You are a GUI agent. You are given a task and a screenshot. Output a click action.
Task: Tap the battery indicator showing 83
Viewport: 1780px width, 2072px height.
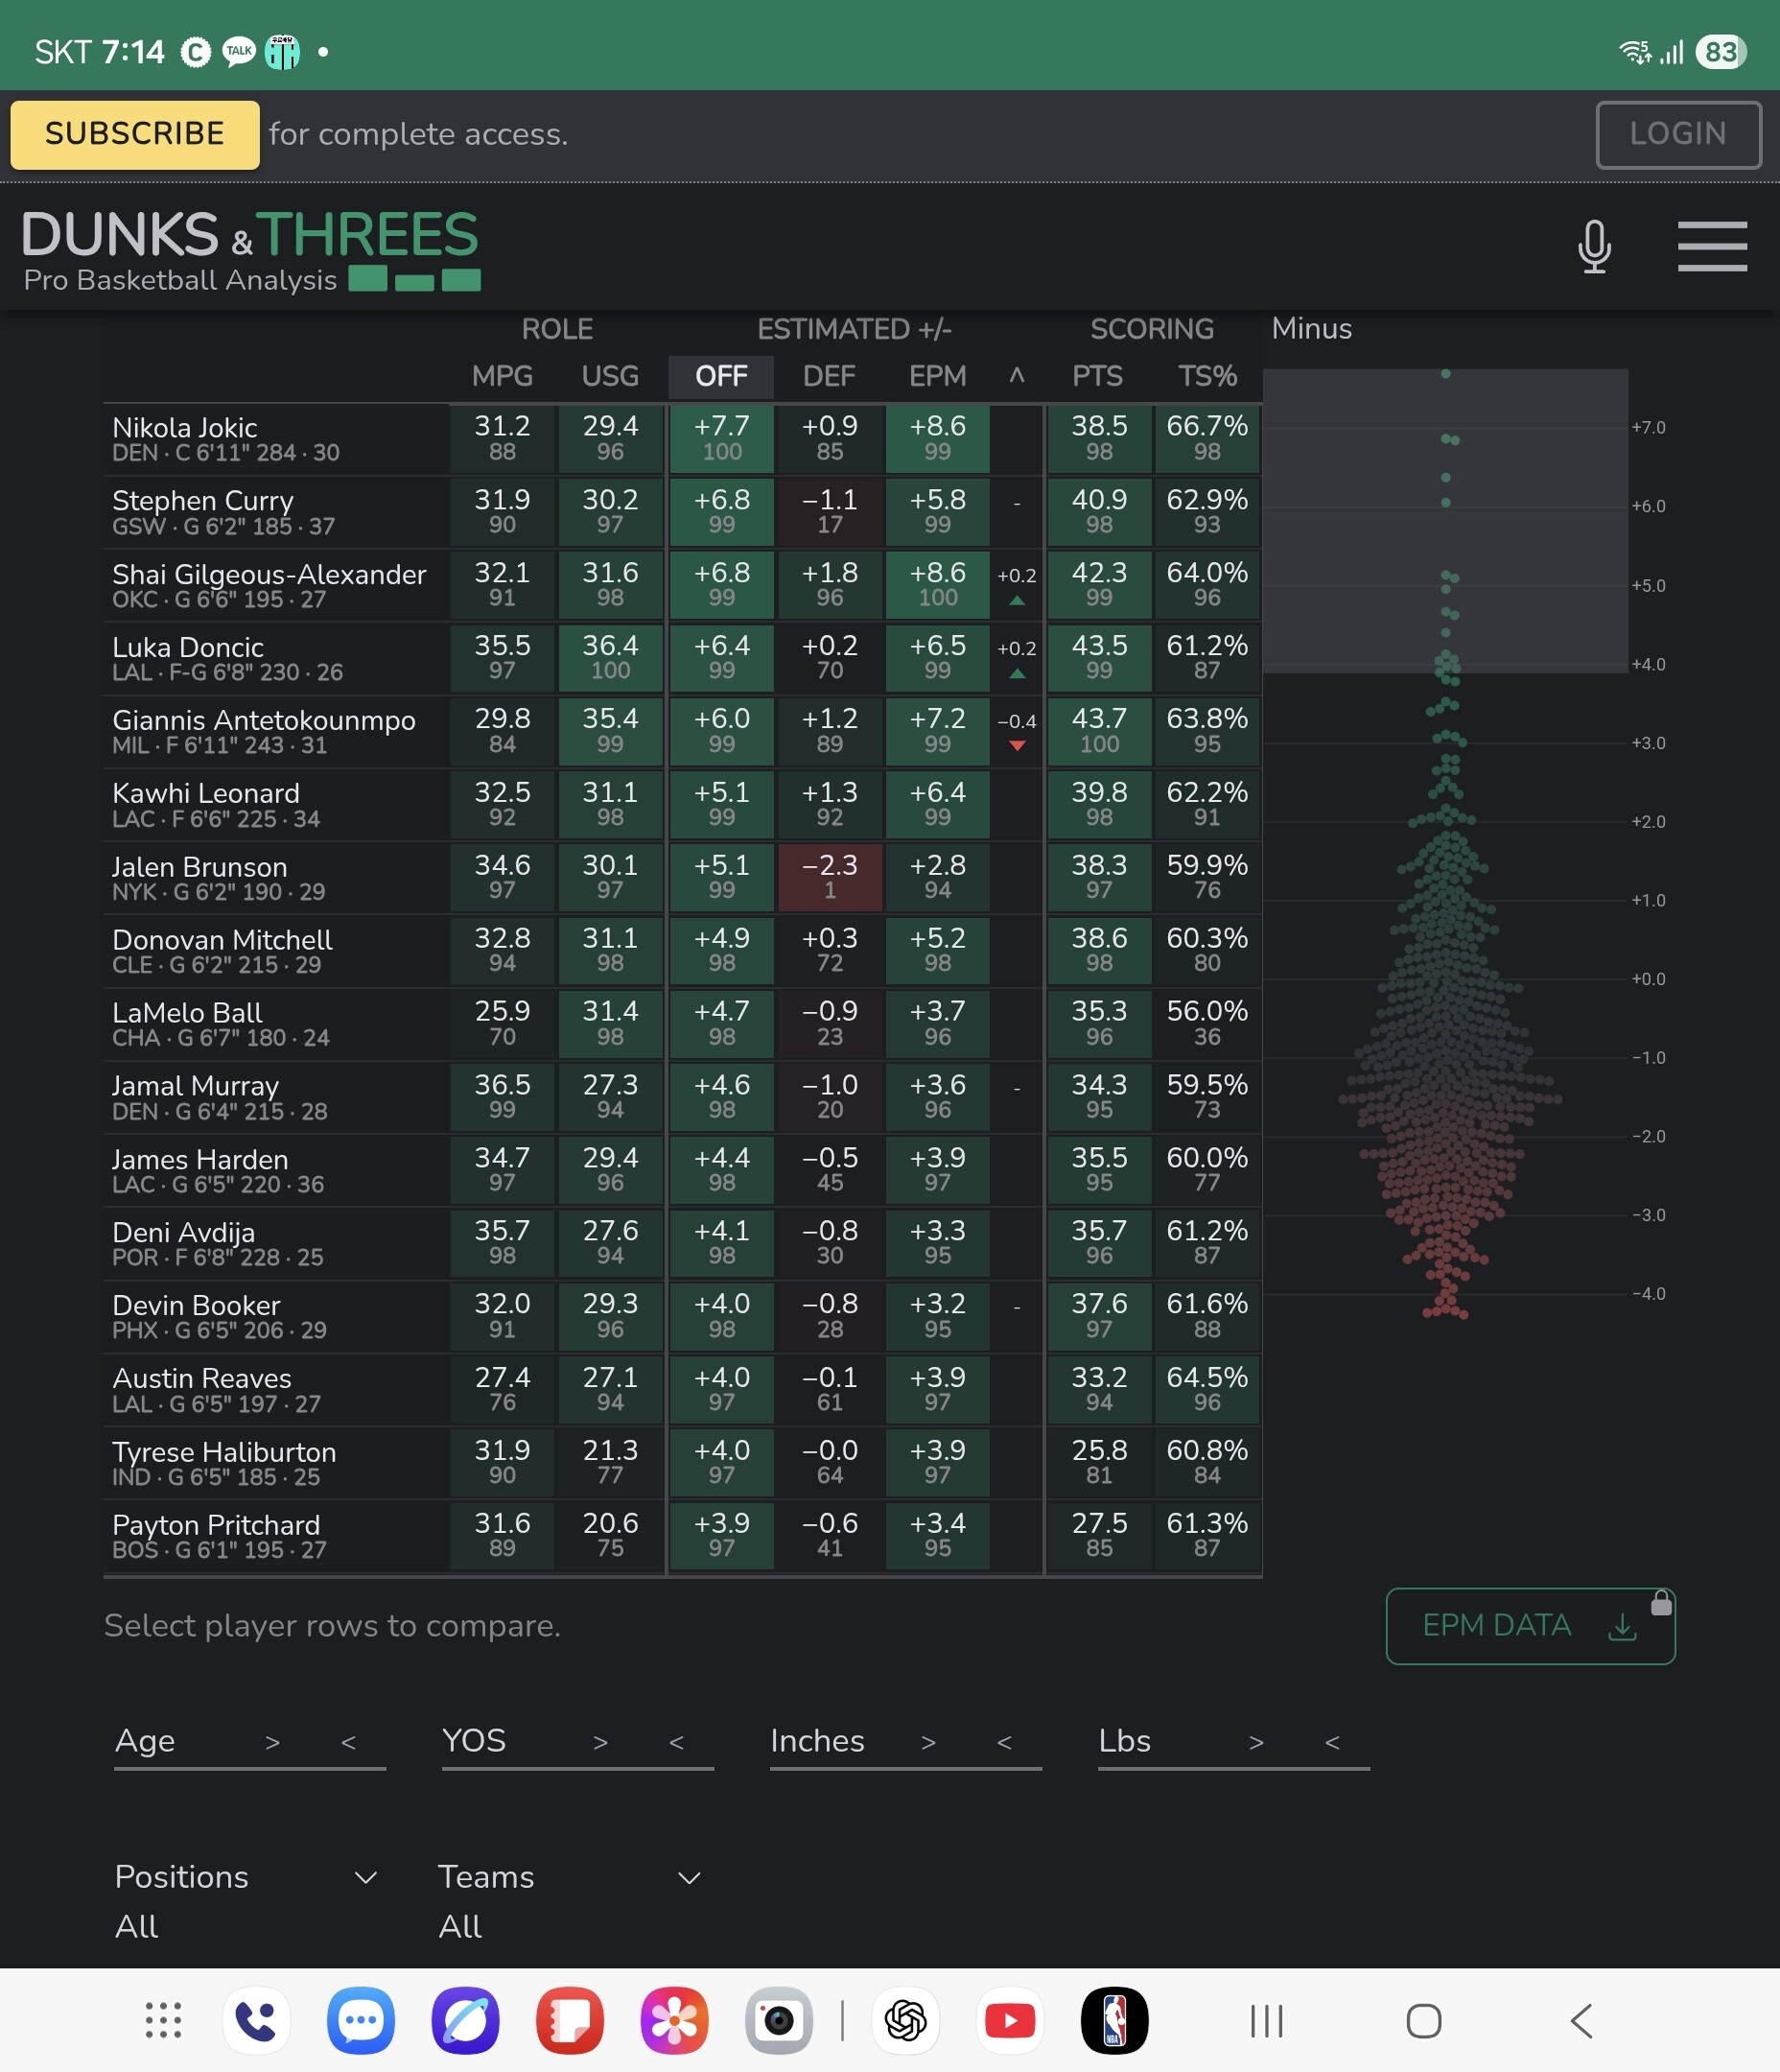(1721, 52)
